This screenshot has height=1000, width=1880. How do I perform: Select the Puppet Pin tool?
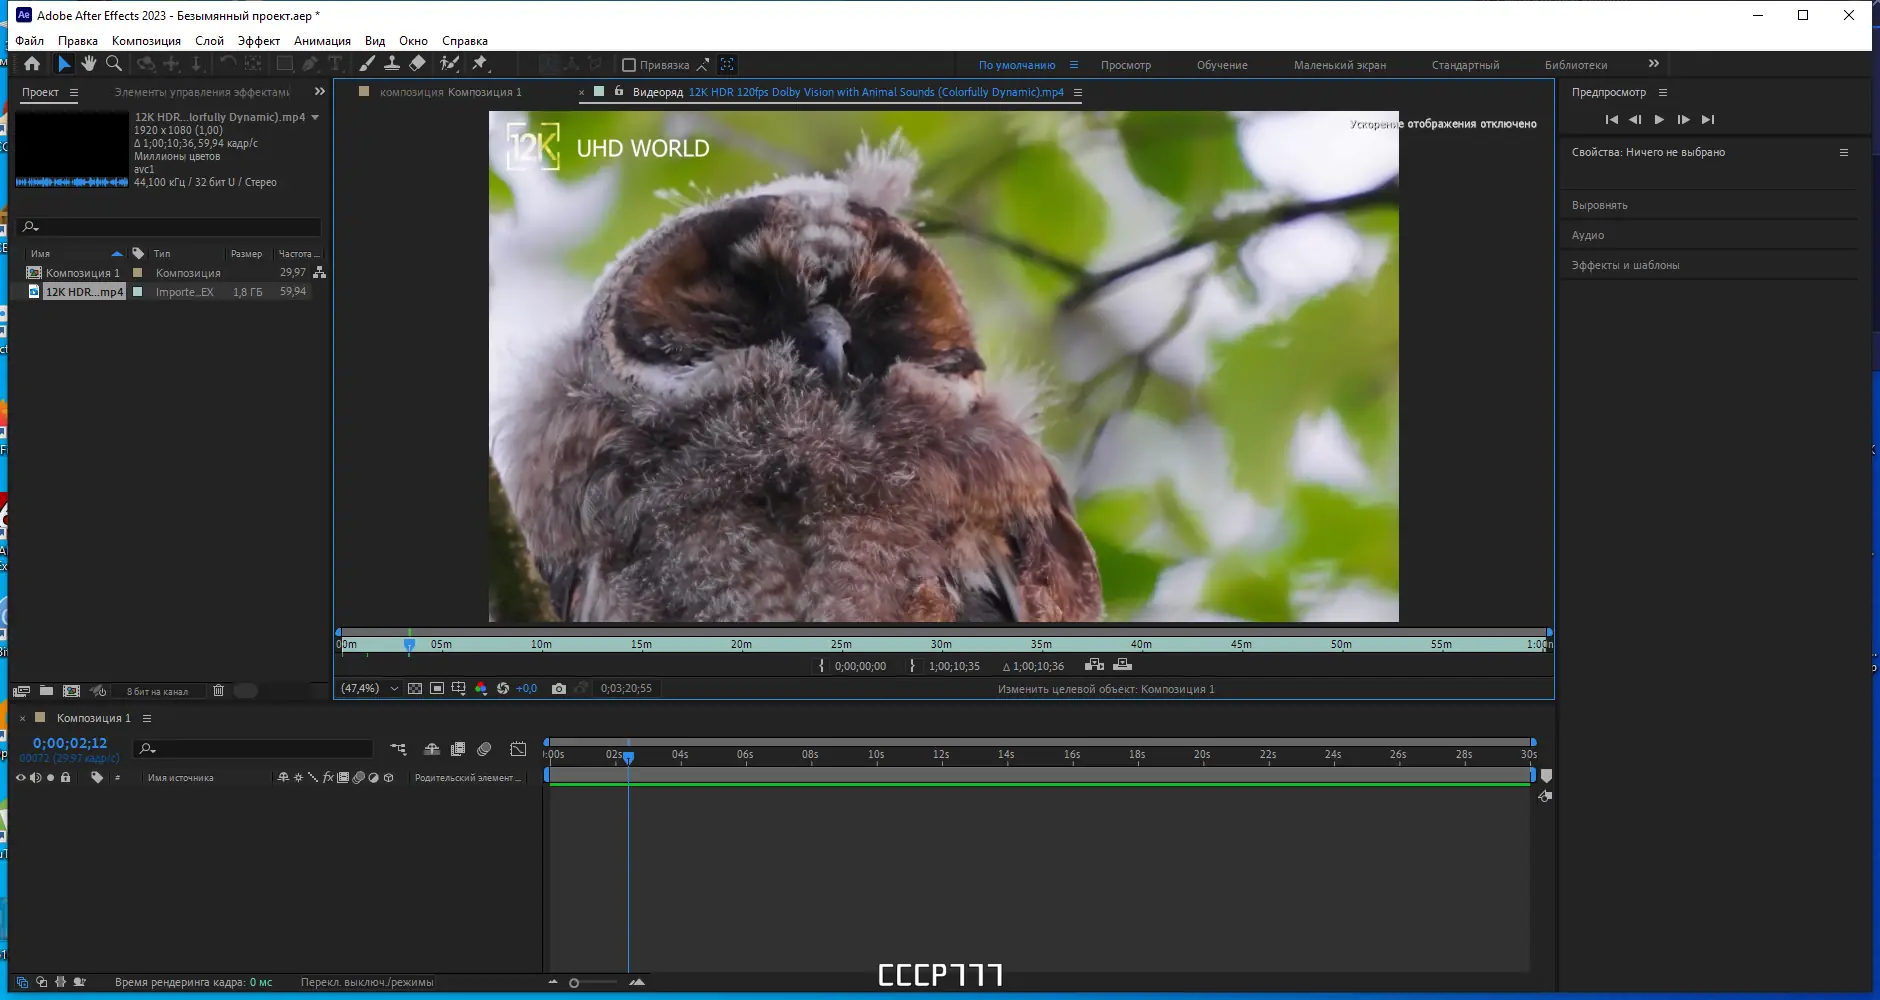click(x=480, y=64)
